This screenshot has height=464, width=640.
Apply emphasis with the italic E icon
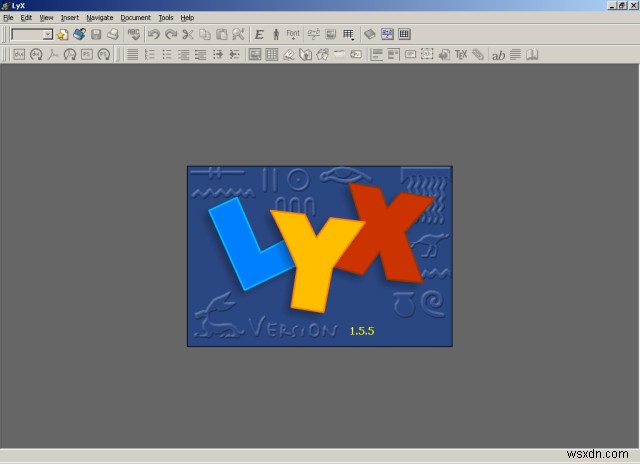click(259, 34)
